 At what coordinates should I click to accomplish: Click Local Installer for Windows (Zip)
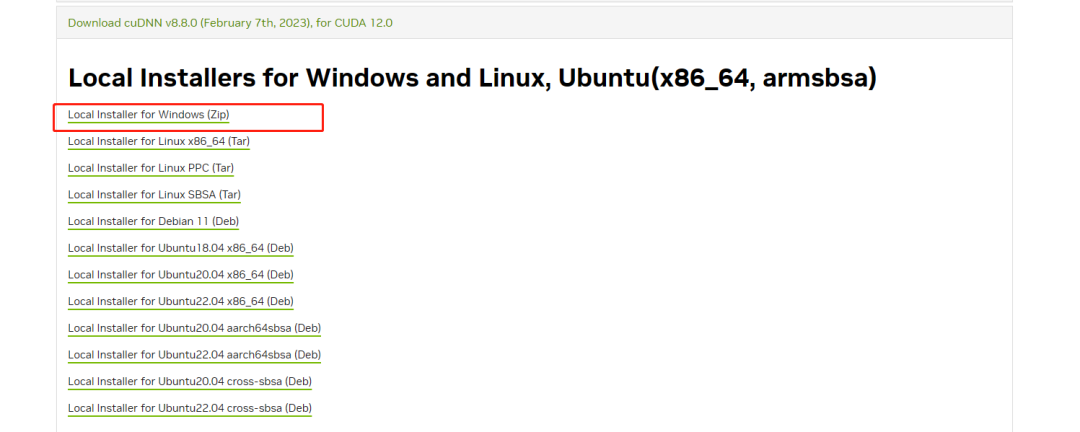click(148, 115)
